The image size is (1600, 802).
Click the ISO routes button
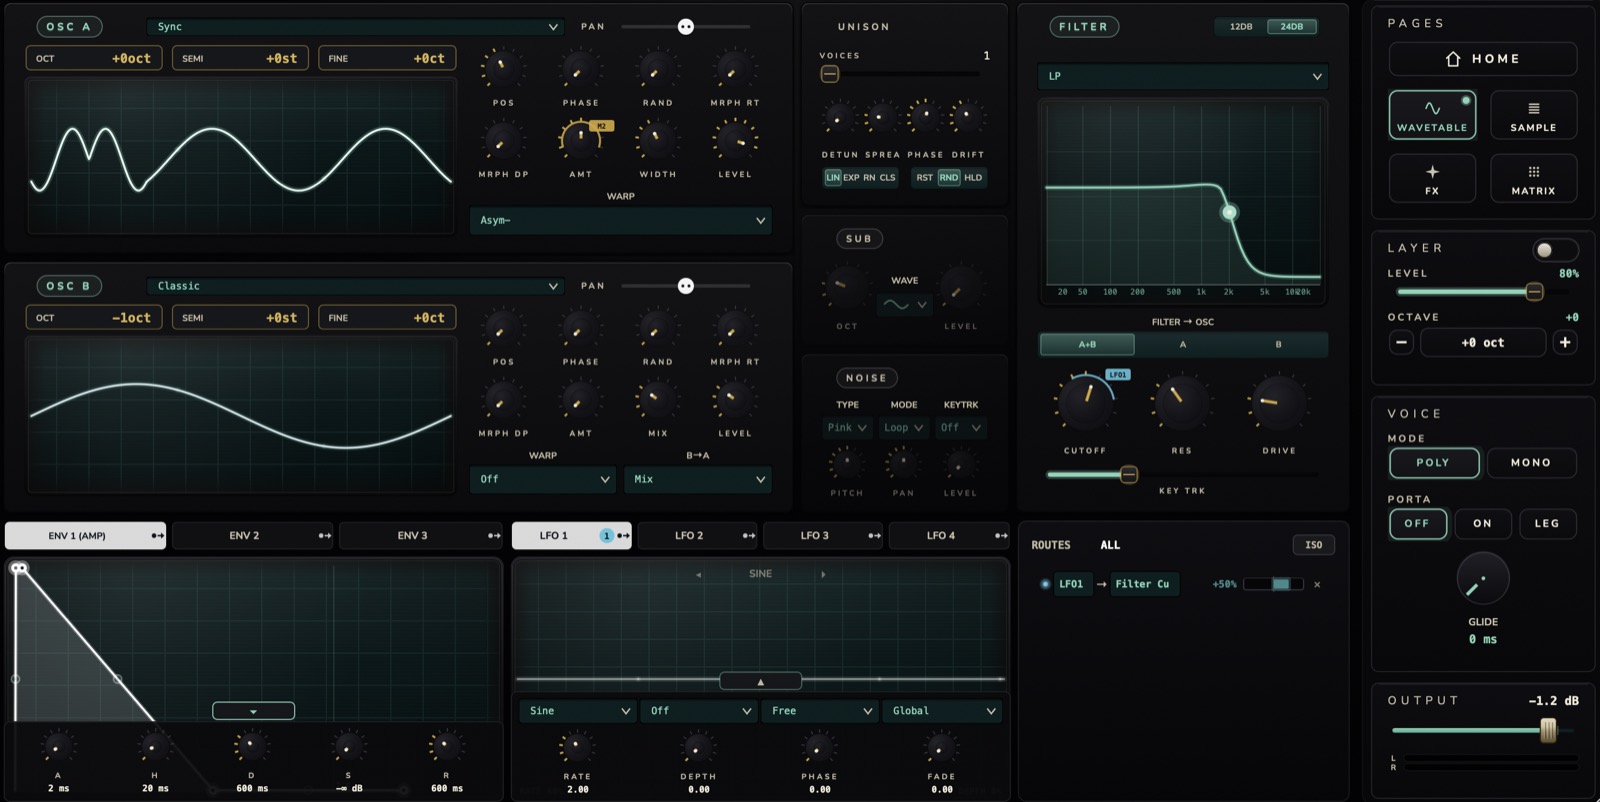pyautogui.click(x=1314, y=546)
